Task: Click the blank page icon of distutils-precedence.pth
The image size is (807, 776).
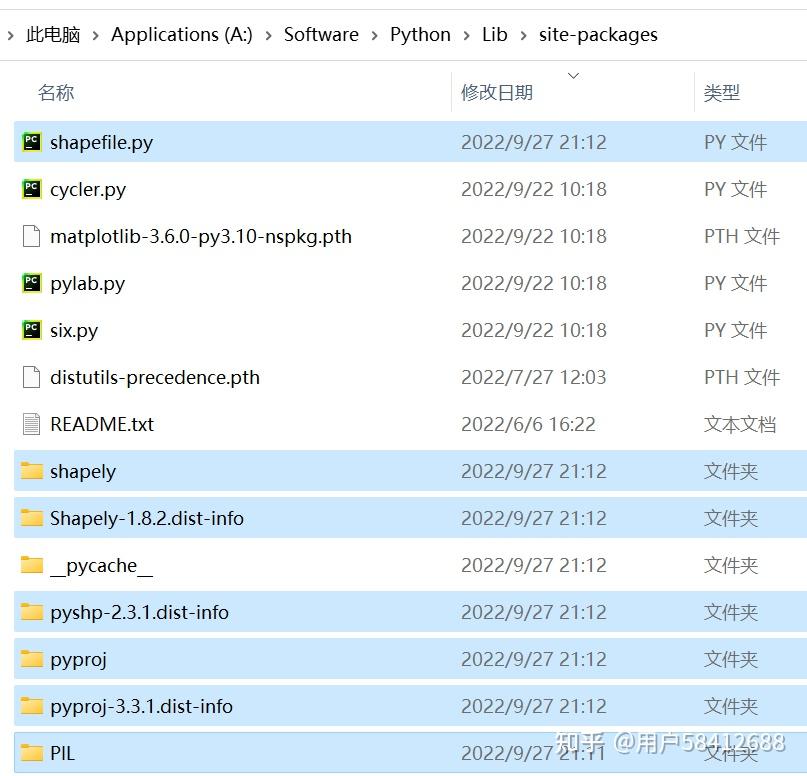Action: coord(31,377)
